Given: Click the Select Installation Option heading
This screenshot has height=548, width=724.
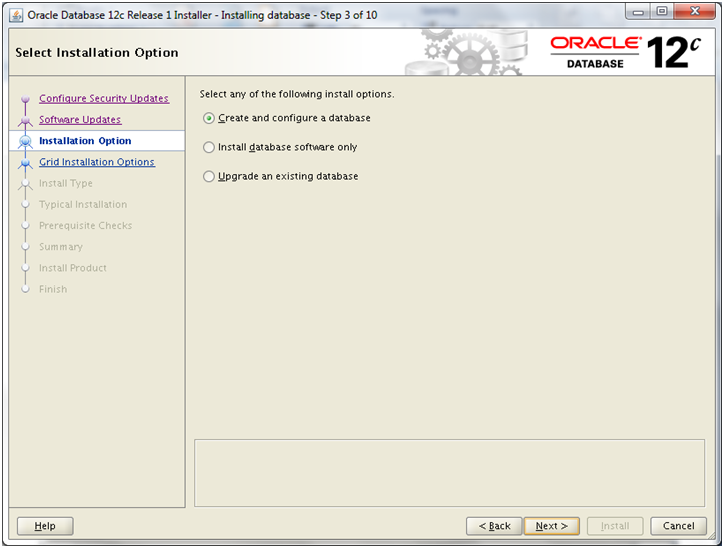Looking at the screenshot, I should coord(97,53).
